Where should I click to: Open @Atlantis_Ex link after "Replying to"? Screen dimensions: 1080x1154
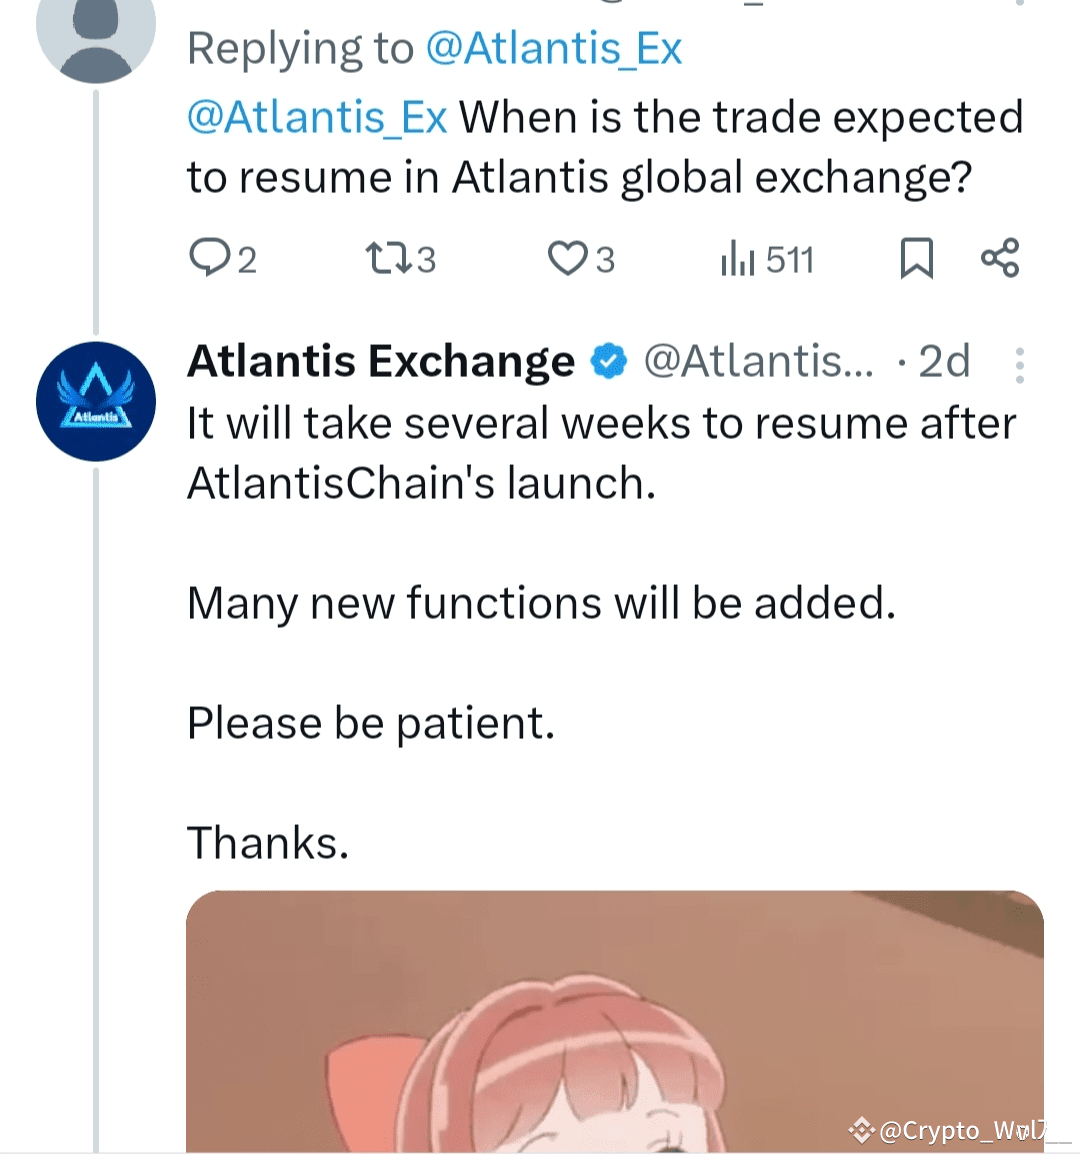click(553, 48)
